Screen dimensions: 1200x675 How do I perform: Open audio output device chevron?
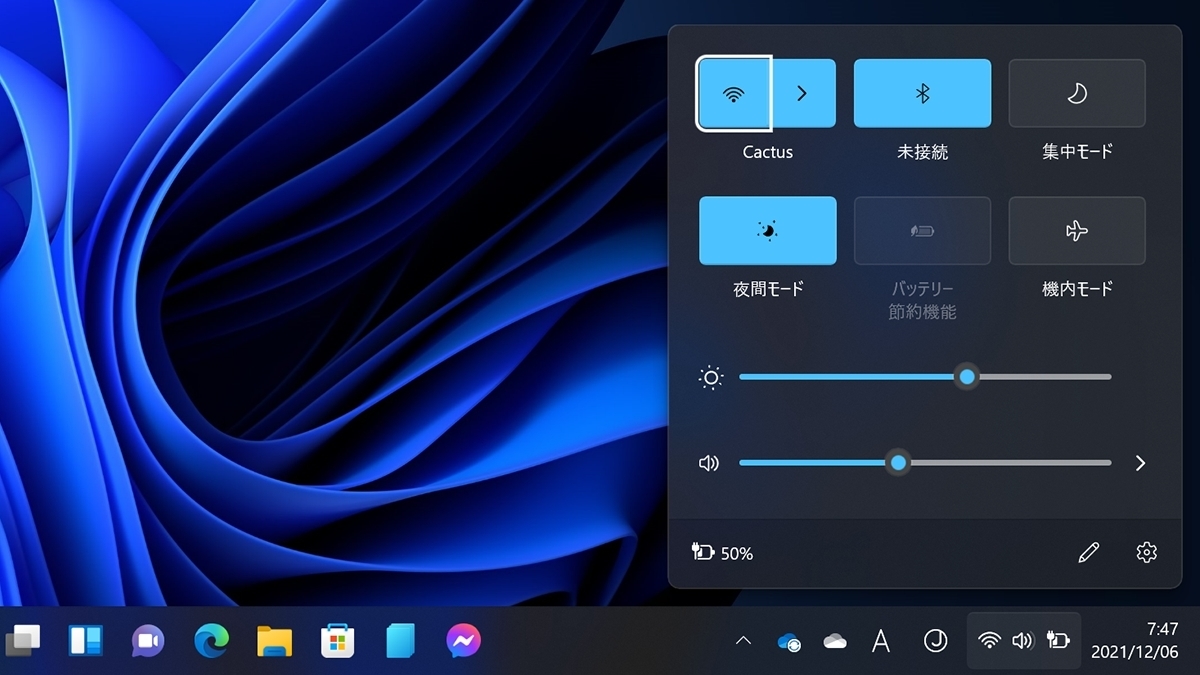(1140, 463)
